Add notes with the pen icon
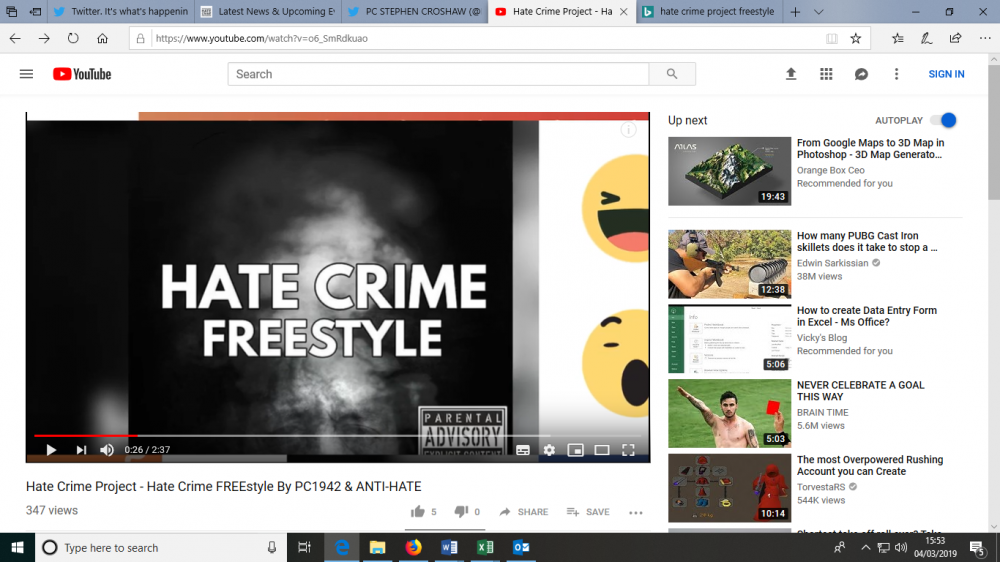 click(x=926, y=38)
